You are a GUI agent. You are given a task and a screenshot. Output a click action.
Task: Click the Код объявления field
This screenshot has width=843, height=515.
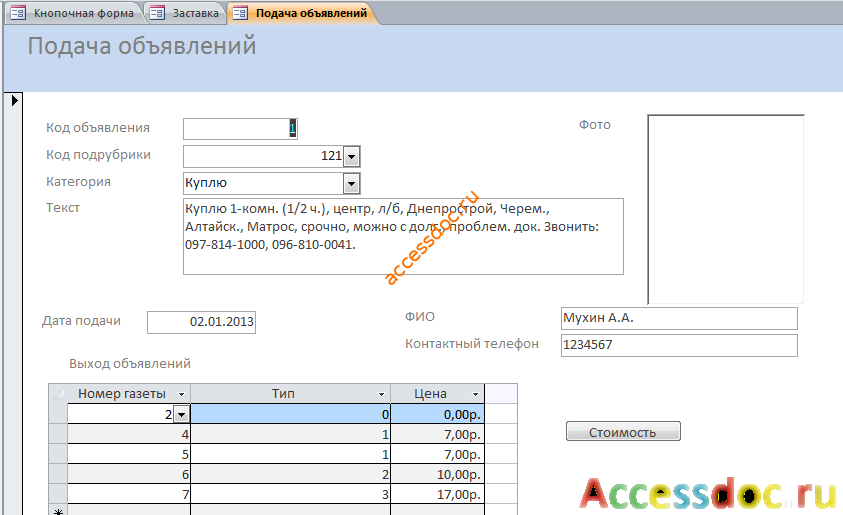(x=240, y=128)
